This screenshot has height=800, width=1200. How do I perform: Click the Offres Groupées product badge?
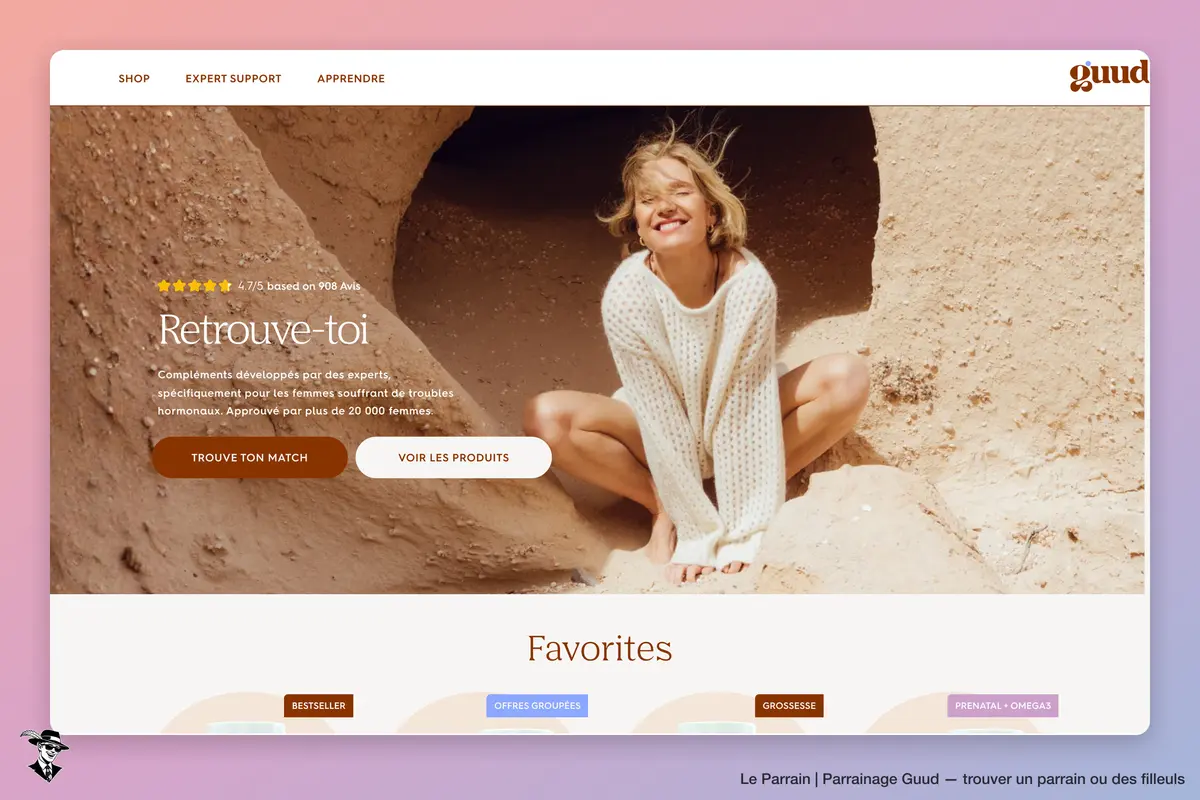pyautogui.click(x=537, y=706)
